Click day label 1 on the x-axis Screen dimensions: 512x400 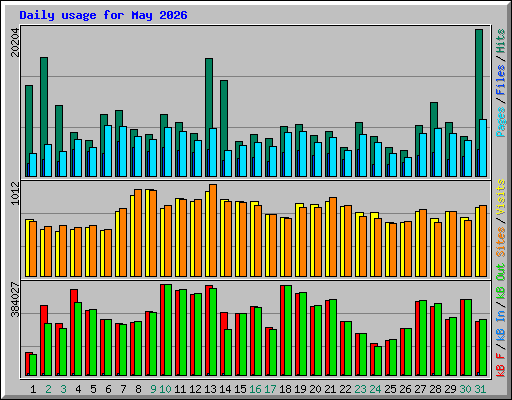pyautogui.click(x=33, y=389)
